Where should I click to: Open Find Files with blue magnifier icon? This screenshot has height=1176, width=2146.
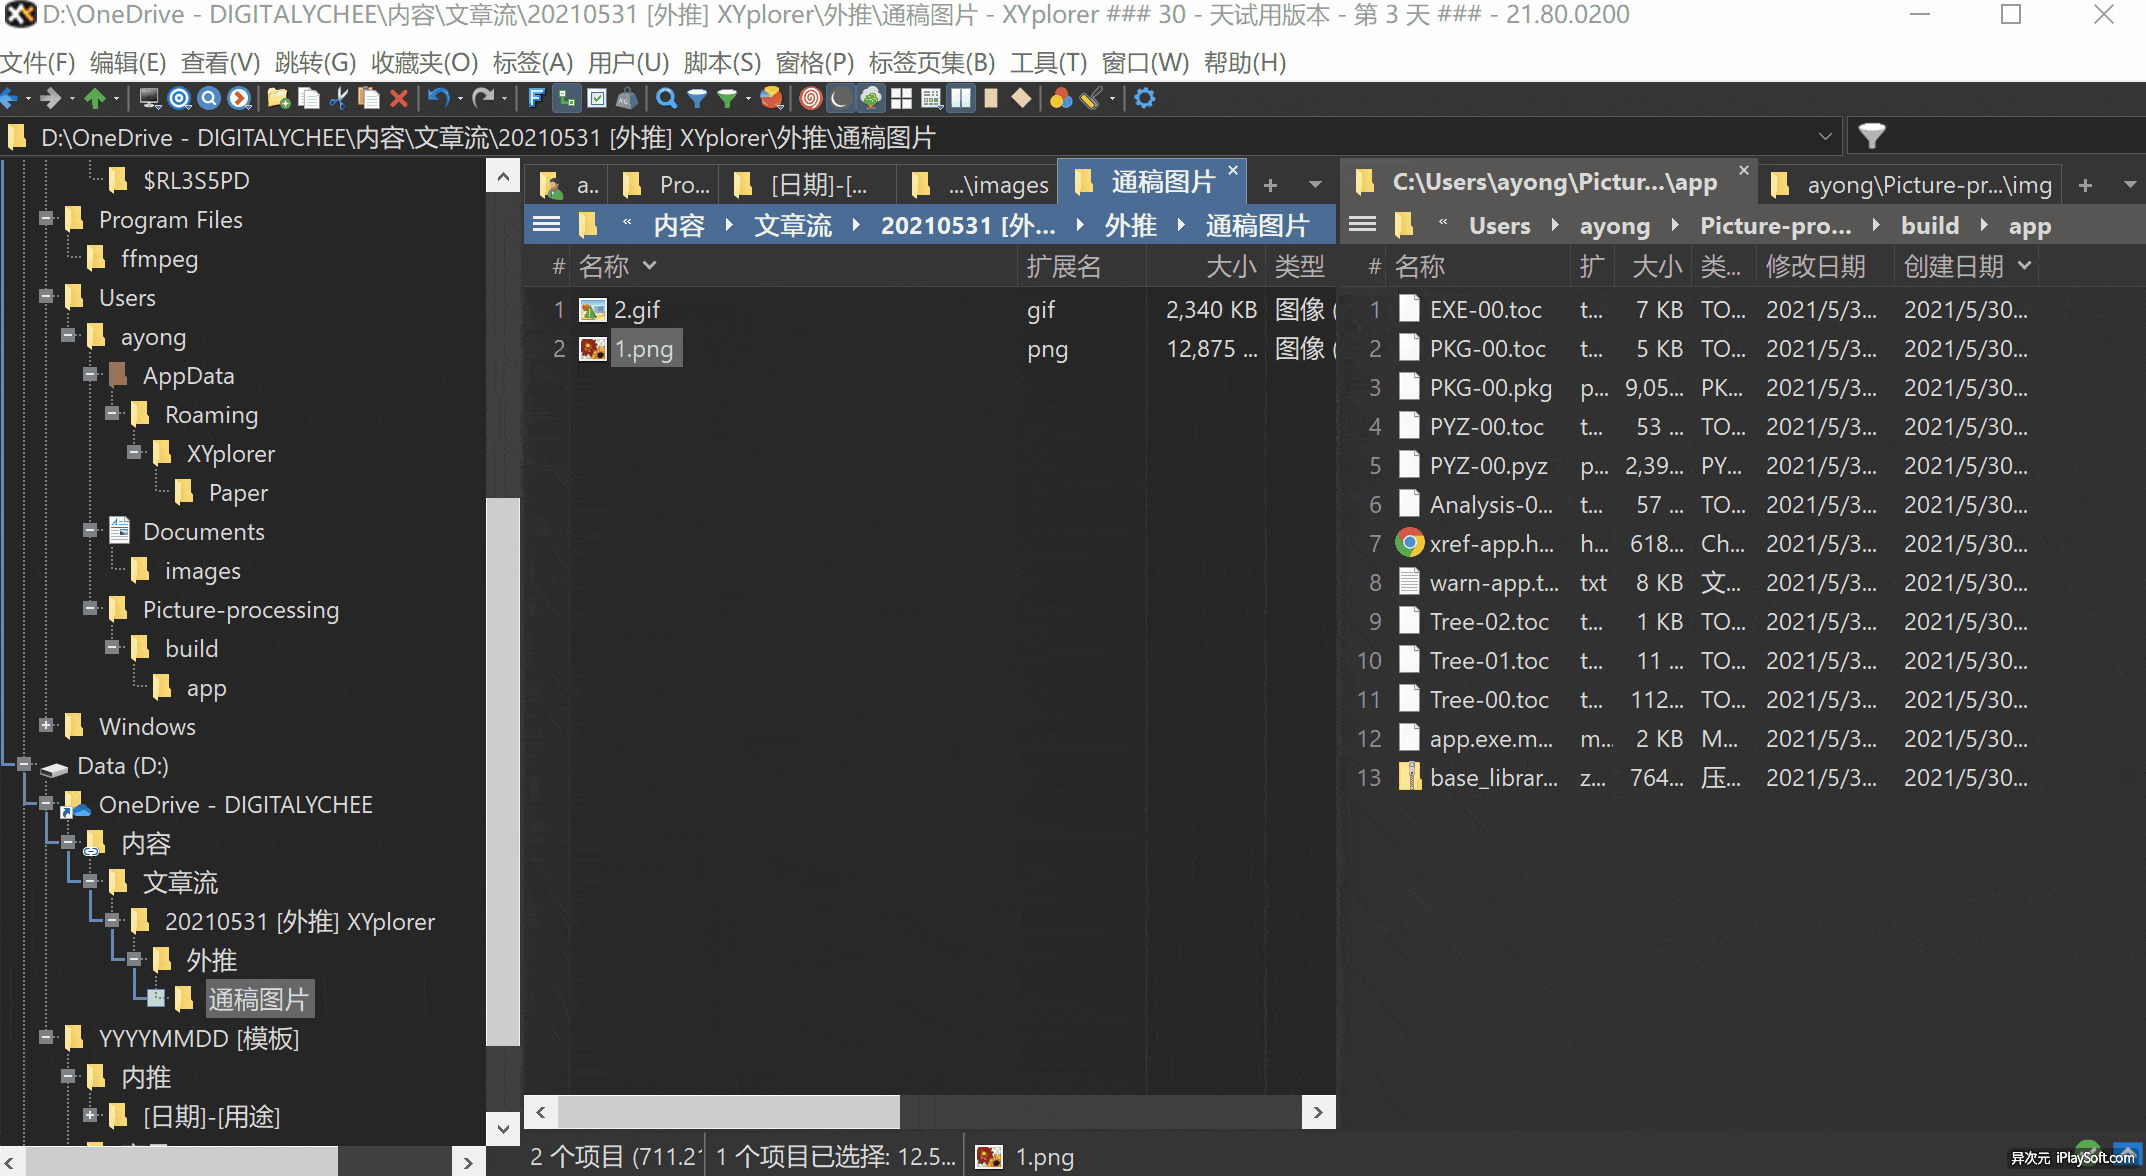[x=666, y=98]
